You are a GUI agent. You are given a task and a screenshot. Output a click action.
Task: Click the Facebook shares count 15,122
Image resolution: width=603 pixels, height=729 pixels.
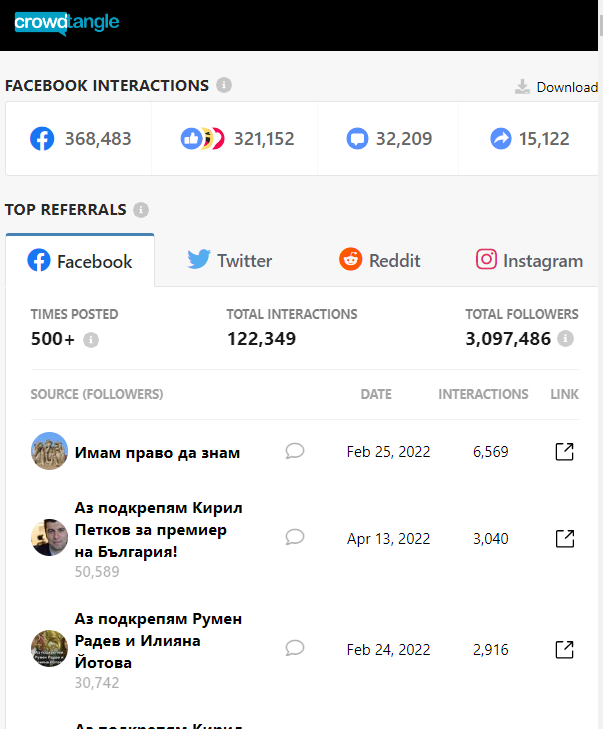pyautogui.click(x=530, y=139)
